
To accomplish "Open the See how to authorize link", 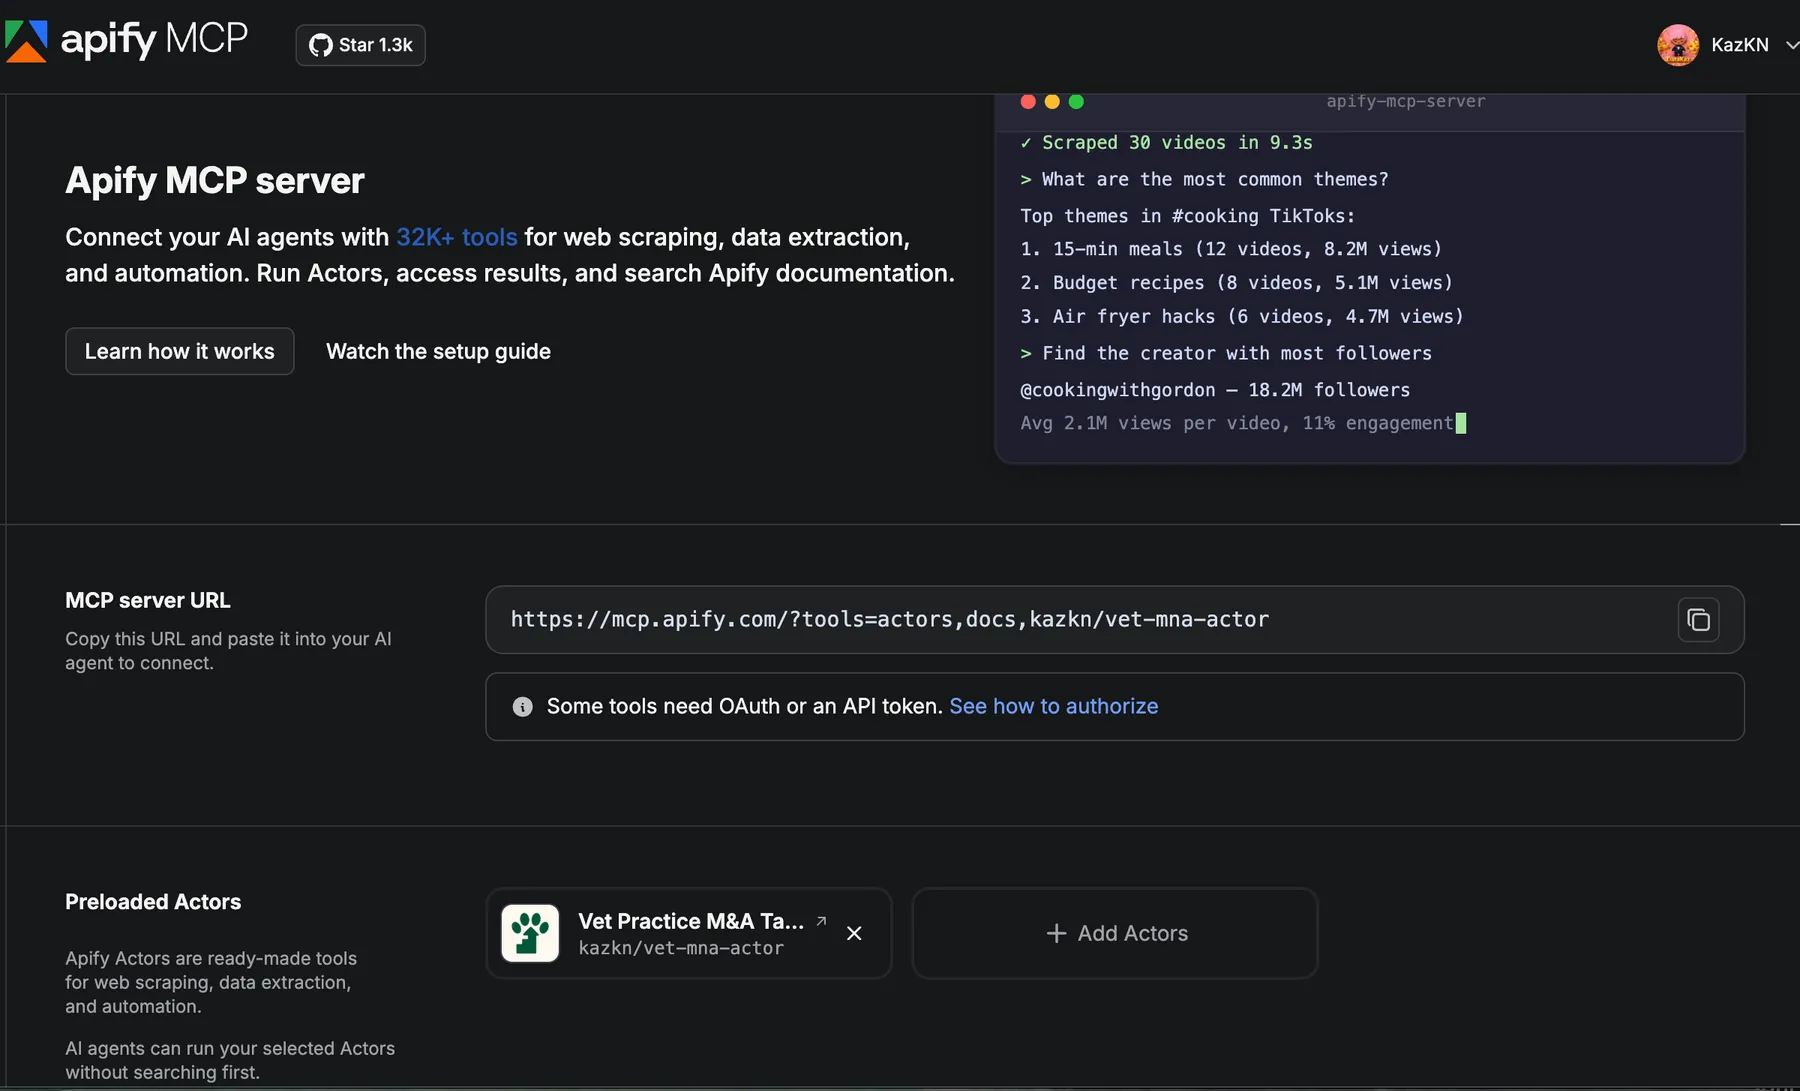I will (x=1054, y=706).
